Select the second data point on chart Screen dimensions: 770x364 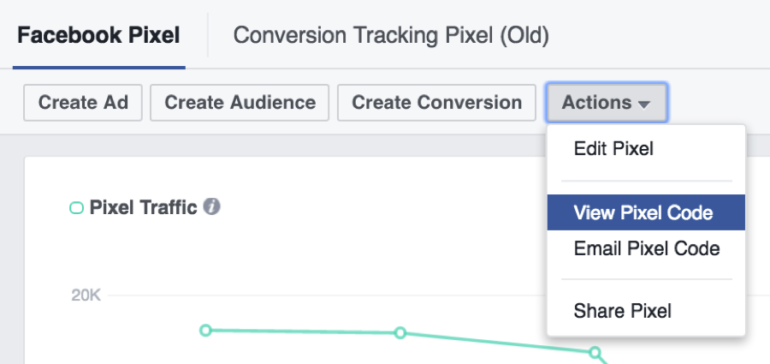pos(400,333)
